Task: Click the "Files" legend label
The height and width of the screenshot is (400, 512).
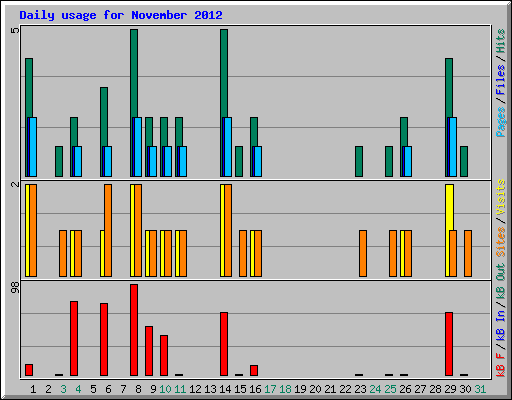Action: pos(501,80)
